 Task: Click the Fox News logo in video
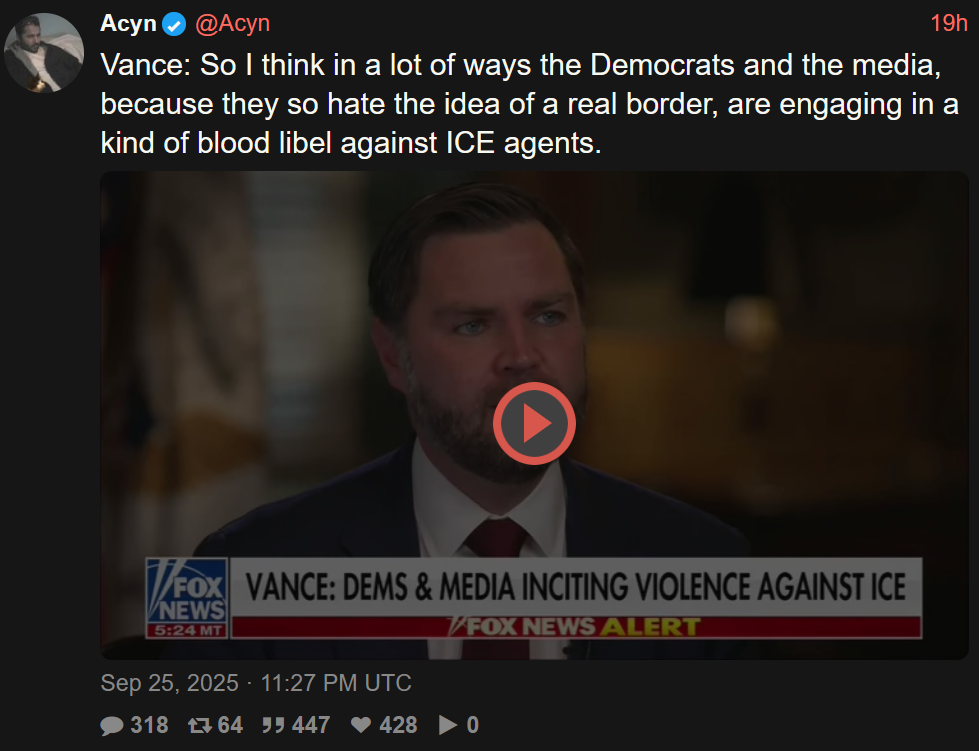click(187, 597)
